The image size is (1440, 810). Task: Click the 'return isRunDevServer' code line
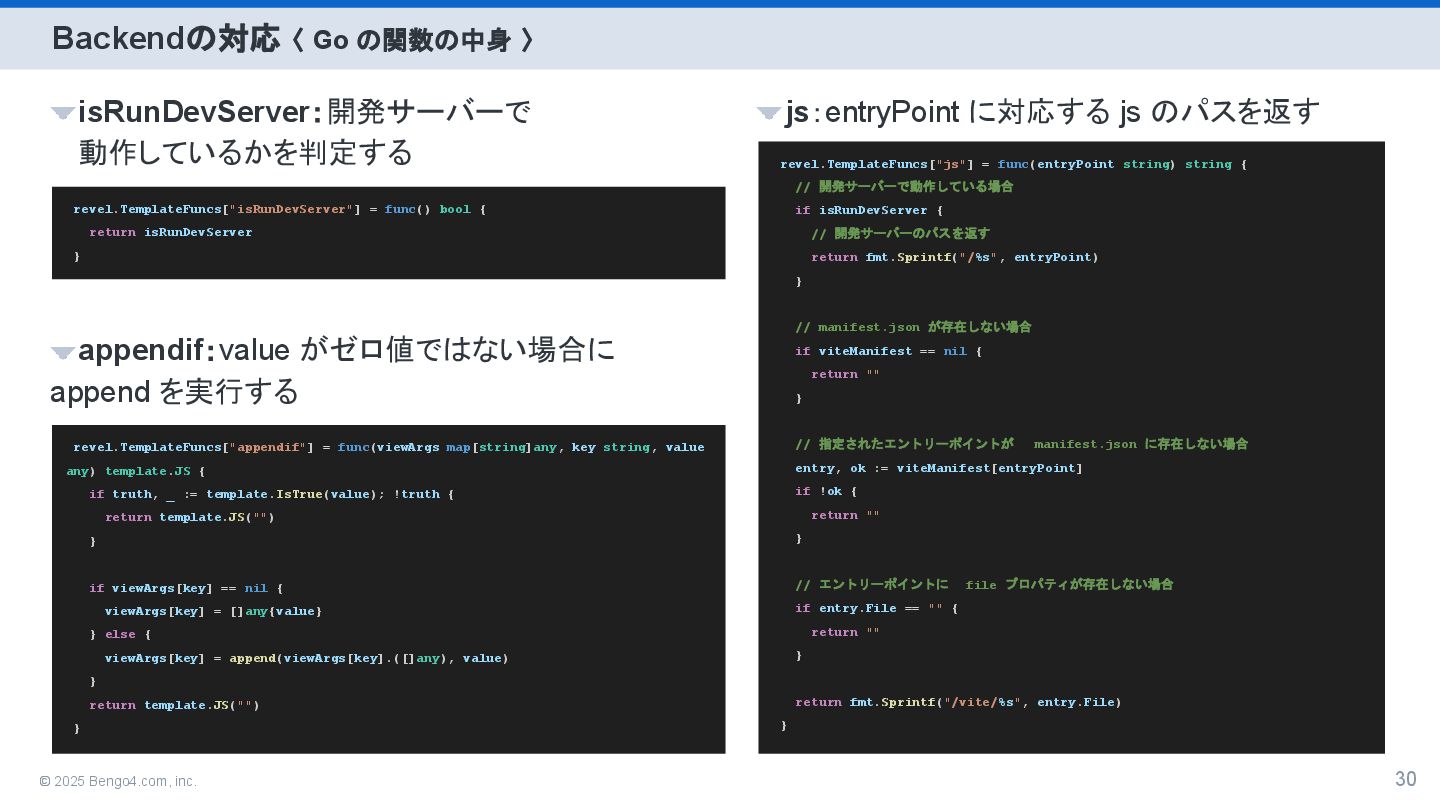tap(170, 232)
